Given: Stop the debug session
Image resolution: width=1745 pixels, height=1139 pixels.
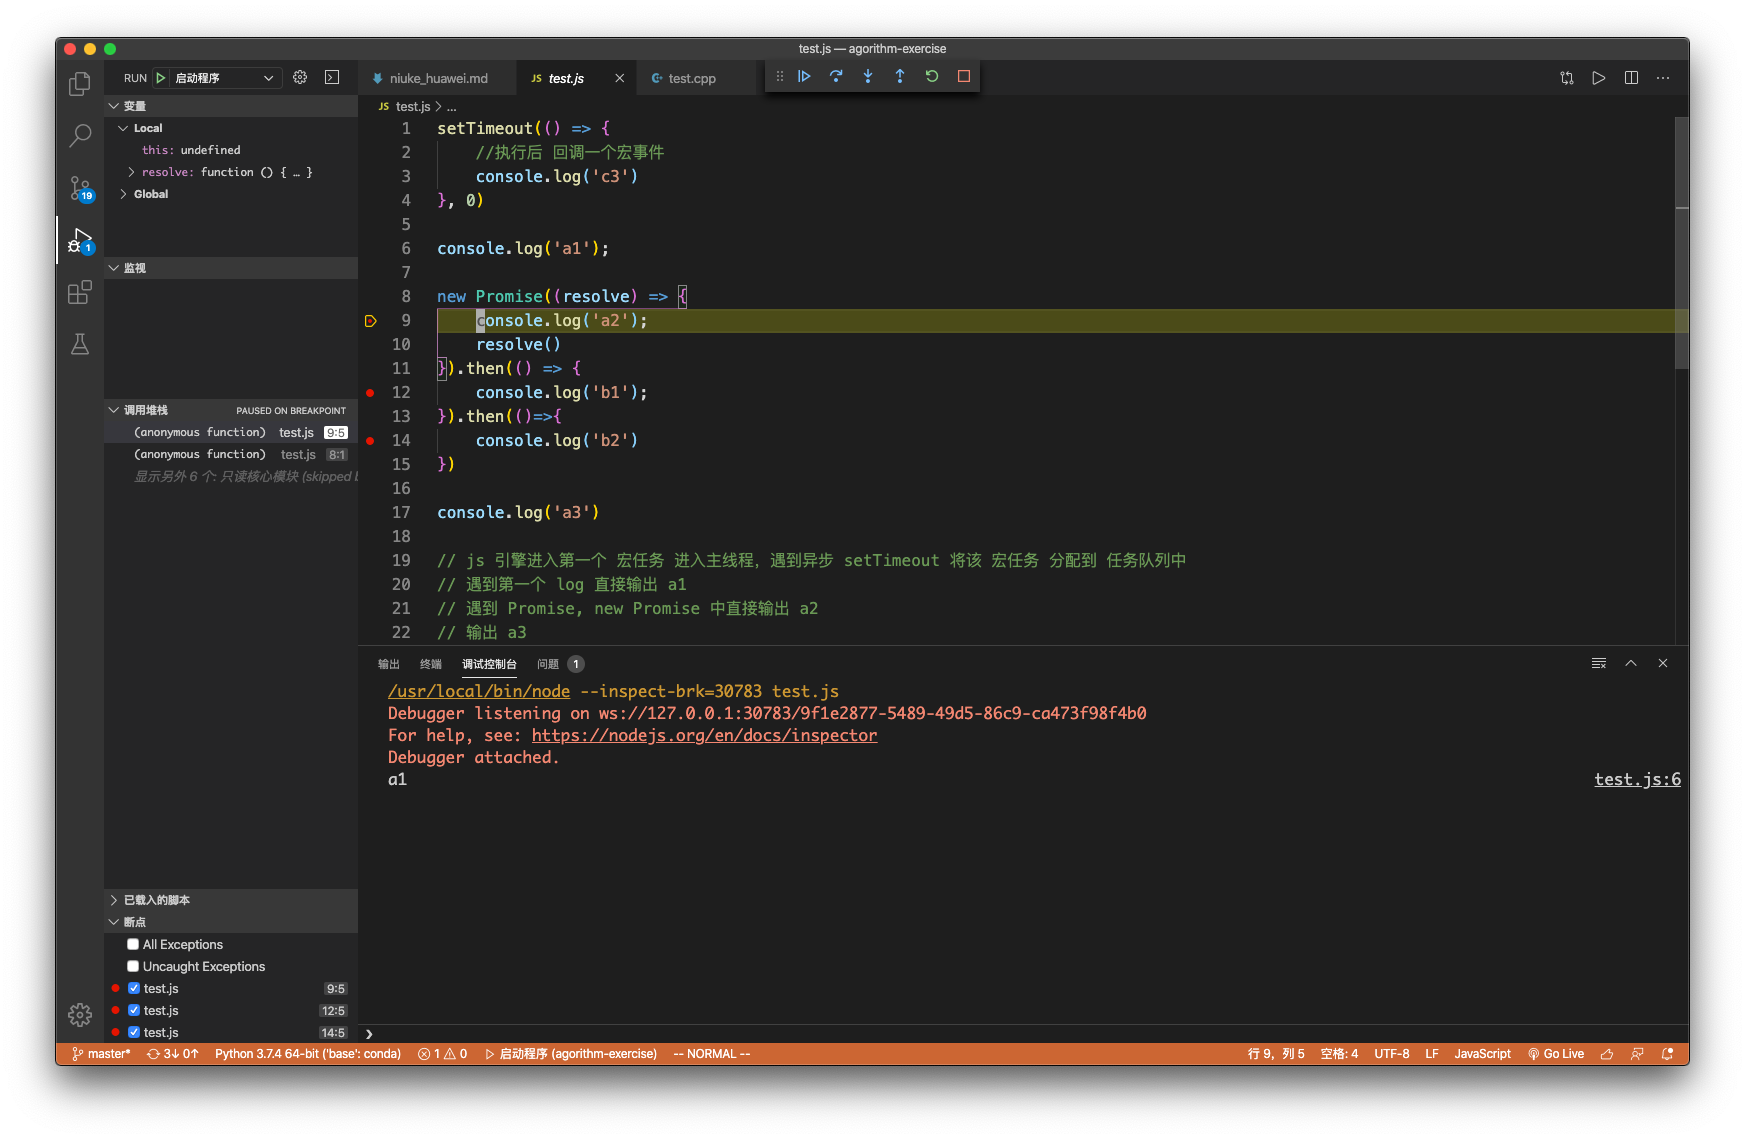Looking at the screenshot, I should (964, 76).
